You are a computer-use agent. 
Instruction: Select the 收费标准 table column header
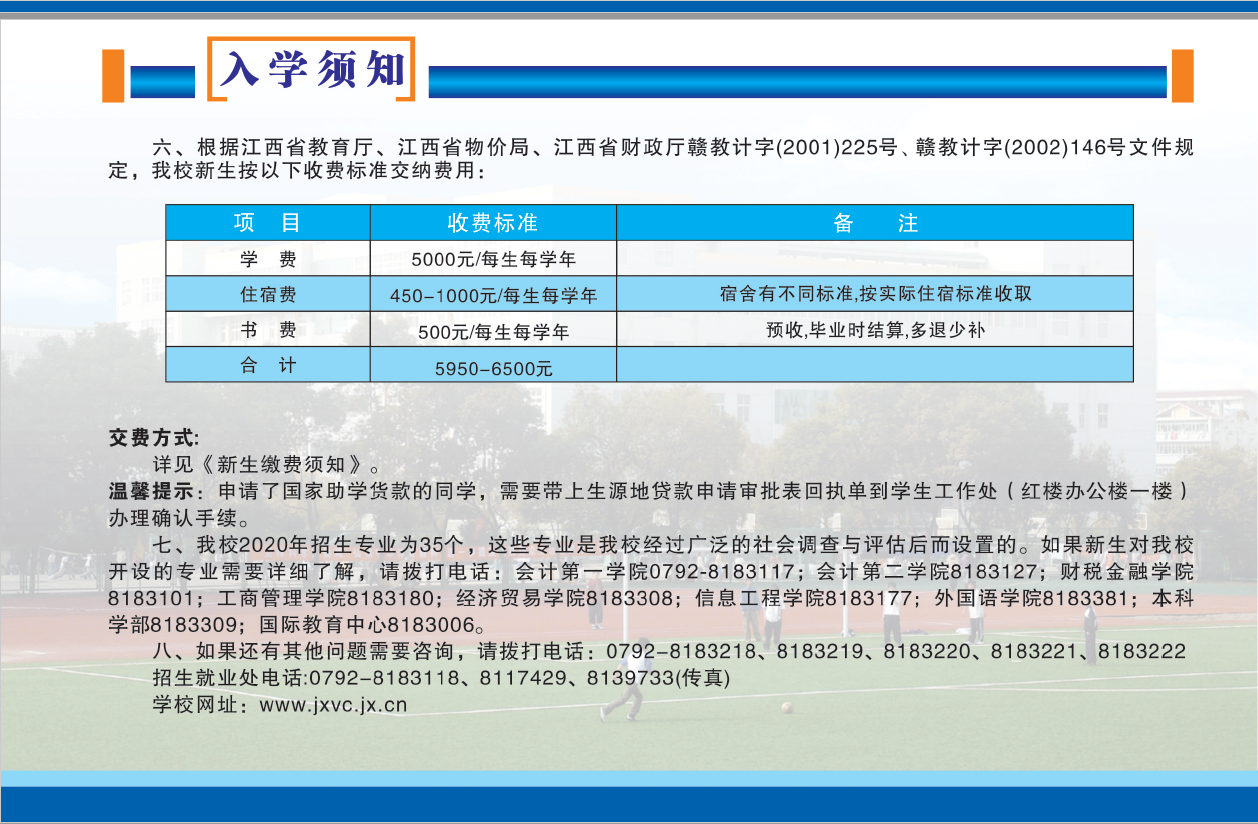click(492, 223)
